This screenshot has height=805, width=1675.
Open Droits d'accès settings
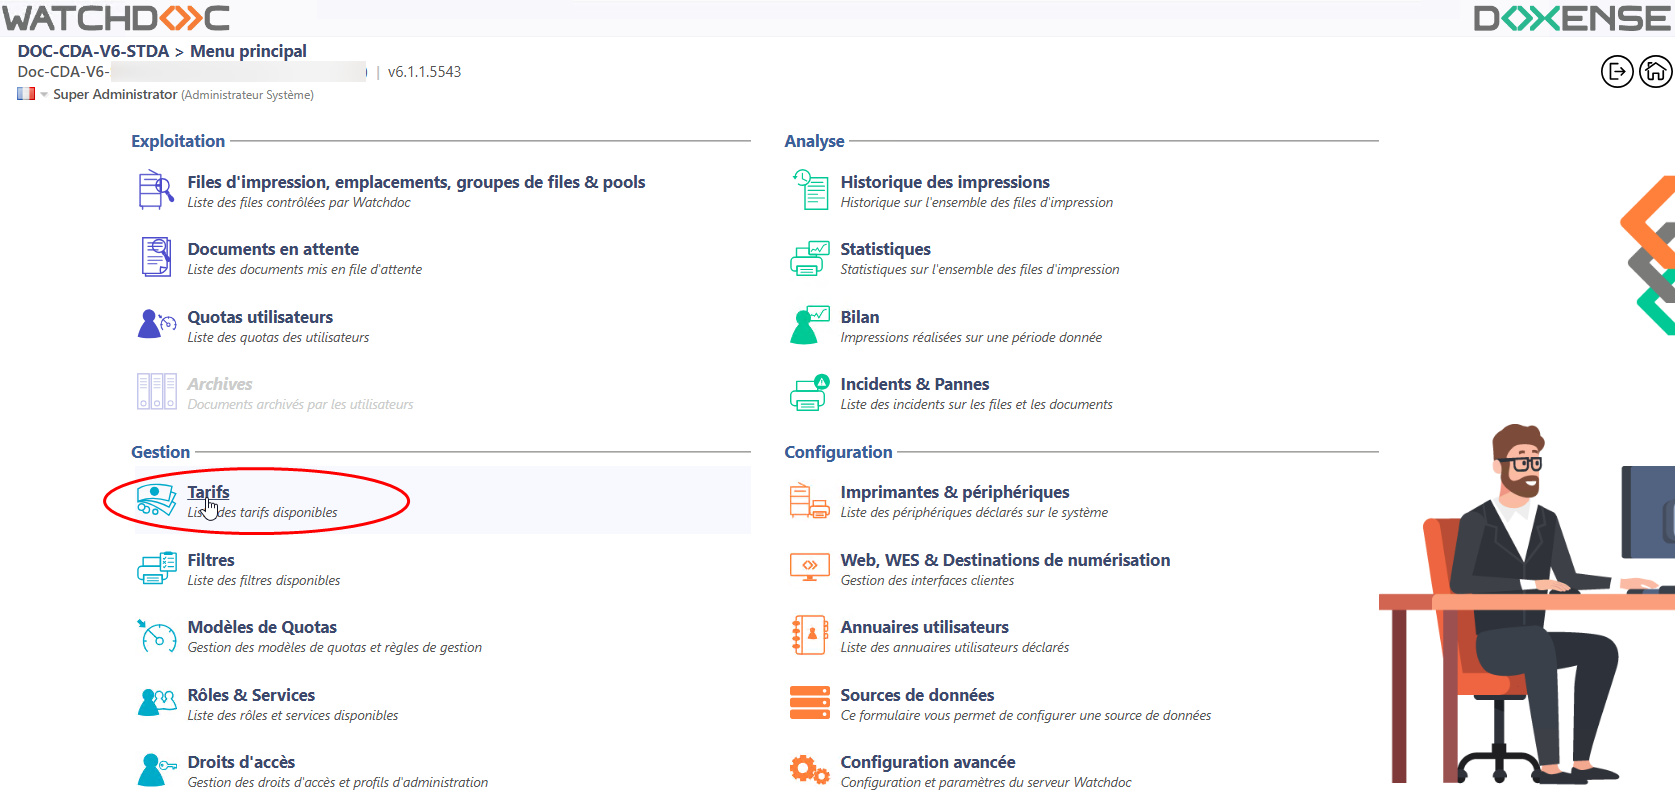tap(241, 762)
